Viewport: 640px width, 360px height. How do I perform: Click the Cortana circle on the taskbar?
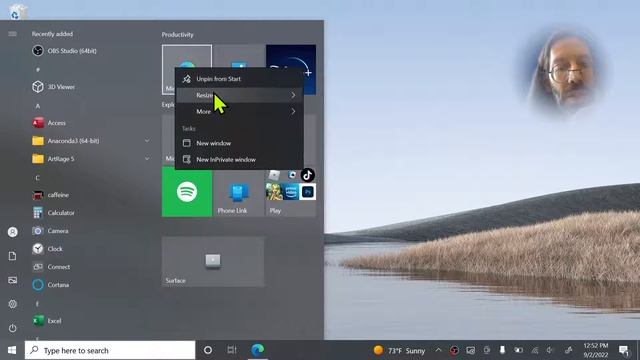[208, 350]
